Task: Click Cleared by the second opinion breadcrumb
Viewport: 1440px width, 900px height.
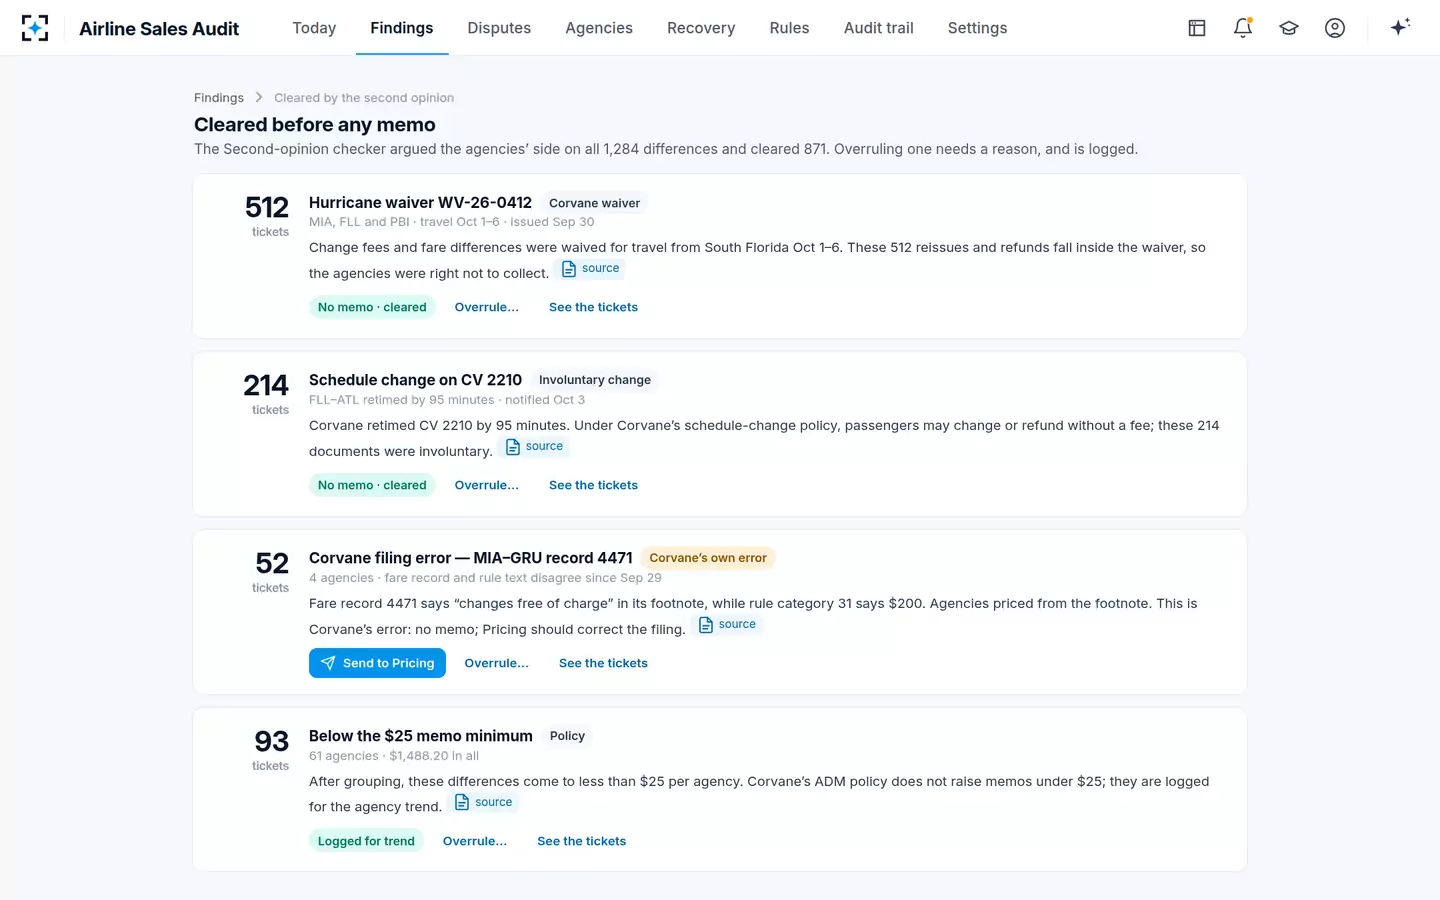Action: (x=364, y=98)
